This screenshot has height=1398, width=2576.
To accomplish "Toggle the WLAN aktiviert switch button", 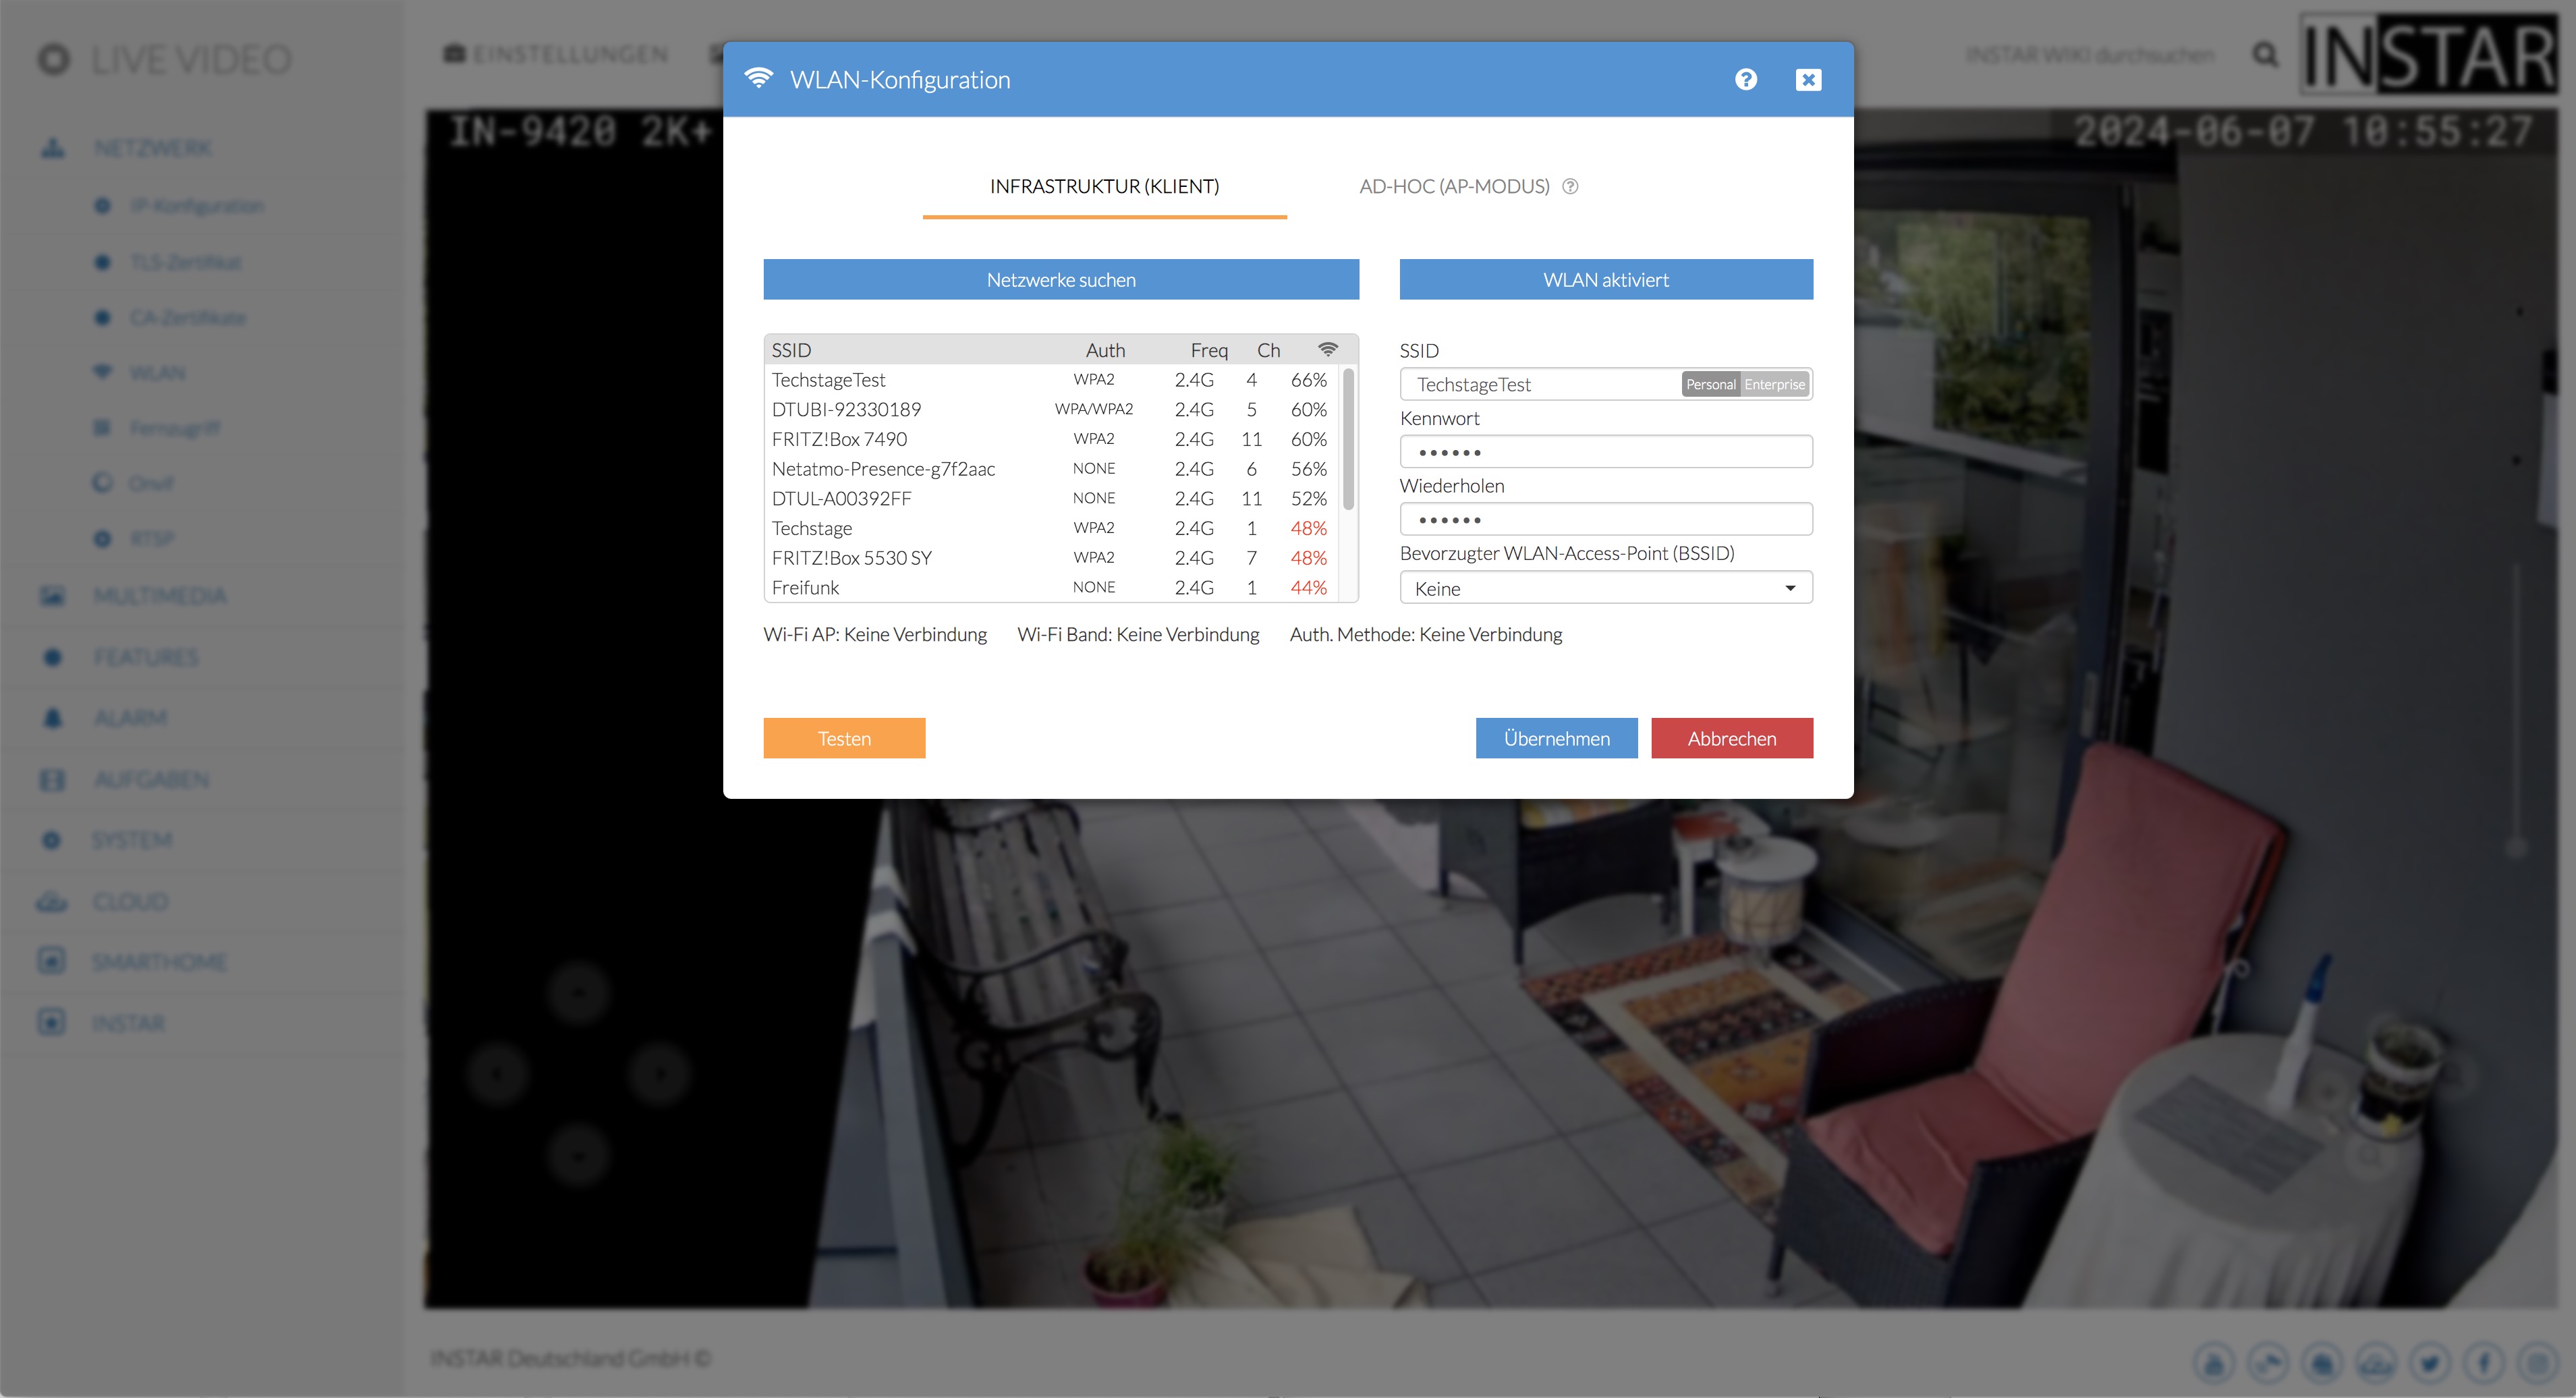I will [x=1605, y=280].
